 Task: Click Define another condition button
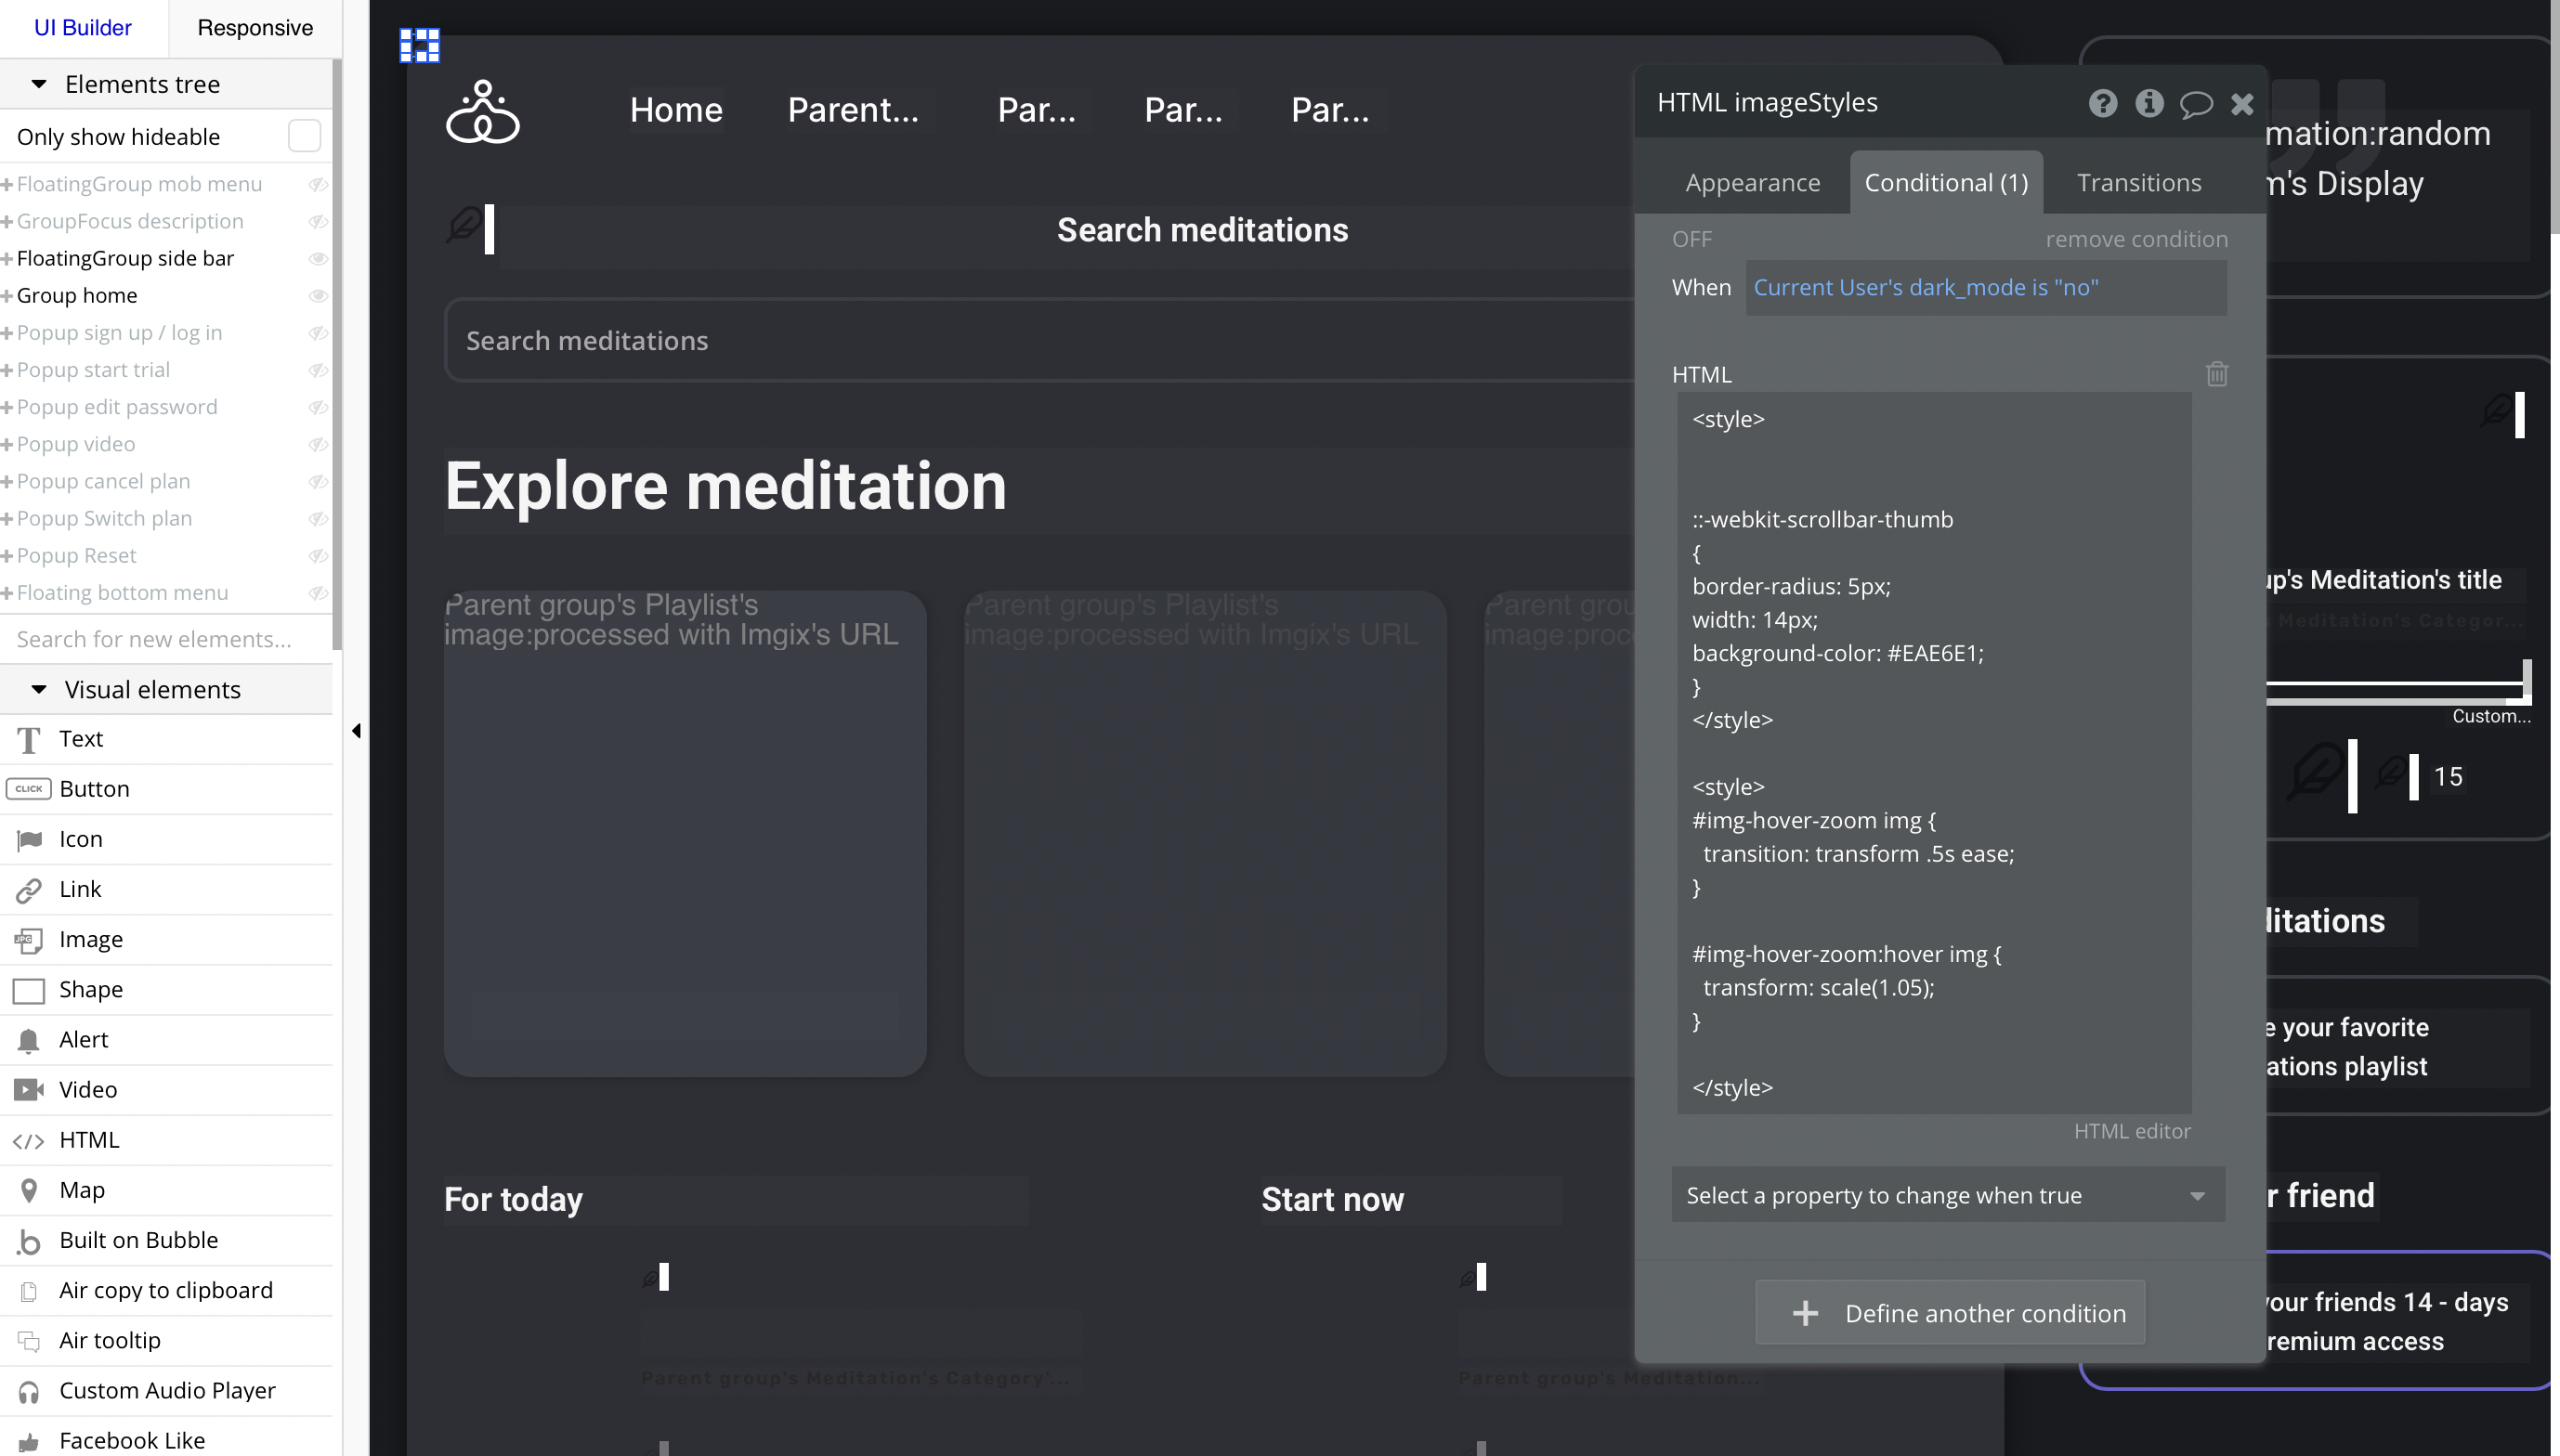pyautogui.click(x=1950, y=1313)
